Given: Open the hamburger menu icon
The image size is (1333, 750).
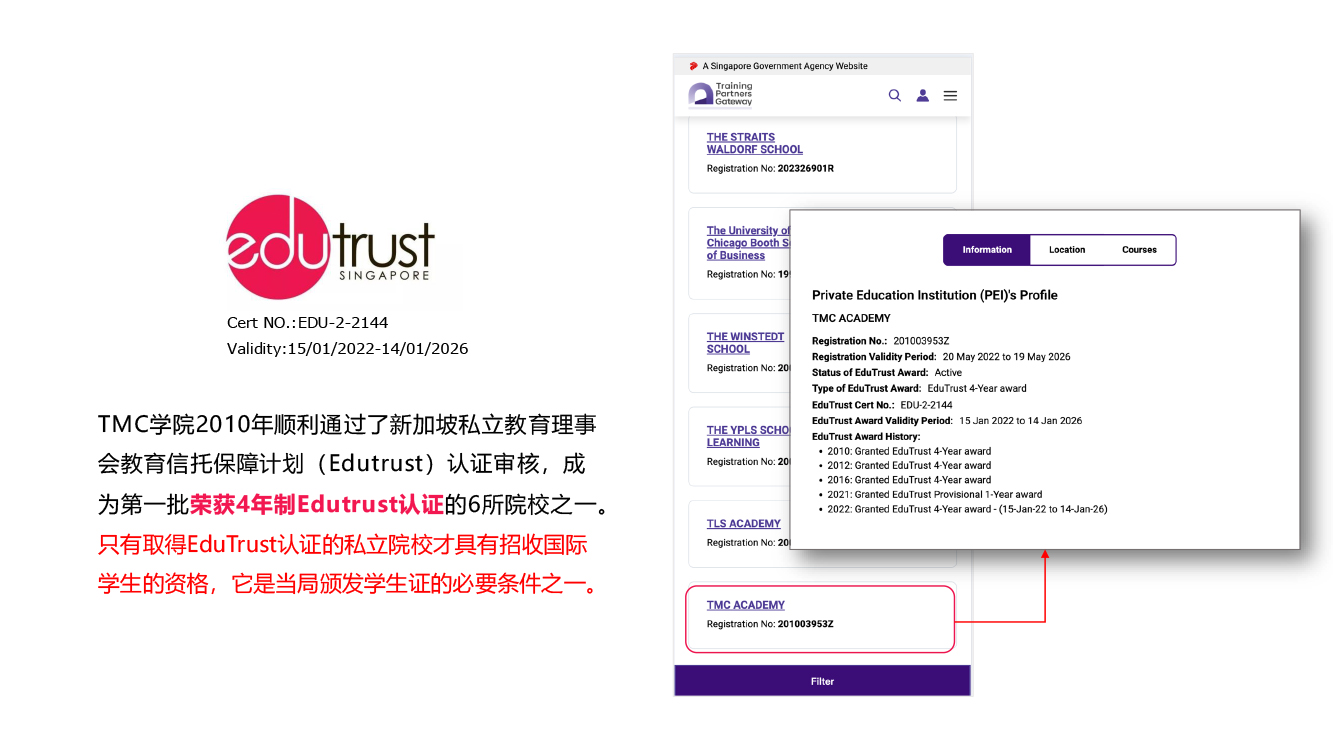Looking at the screenshot, I should [951, 95].
